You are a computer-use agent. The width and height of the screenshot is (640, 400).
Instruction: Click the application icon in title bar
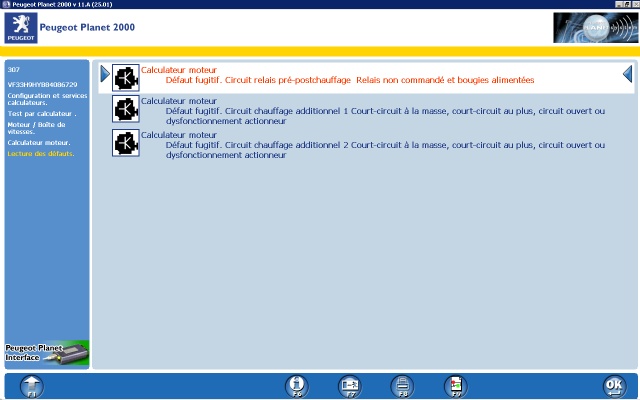click(x=6, y=4)
